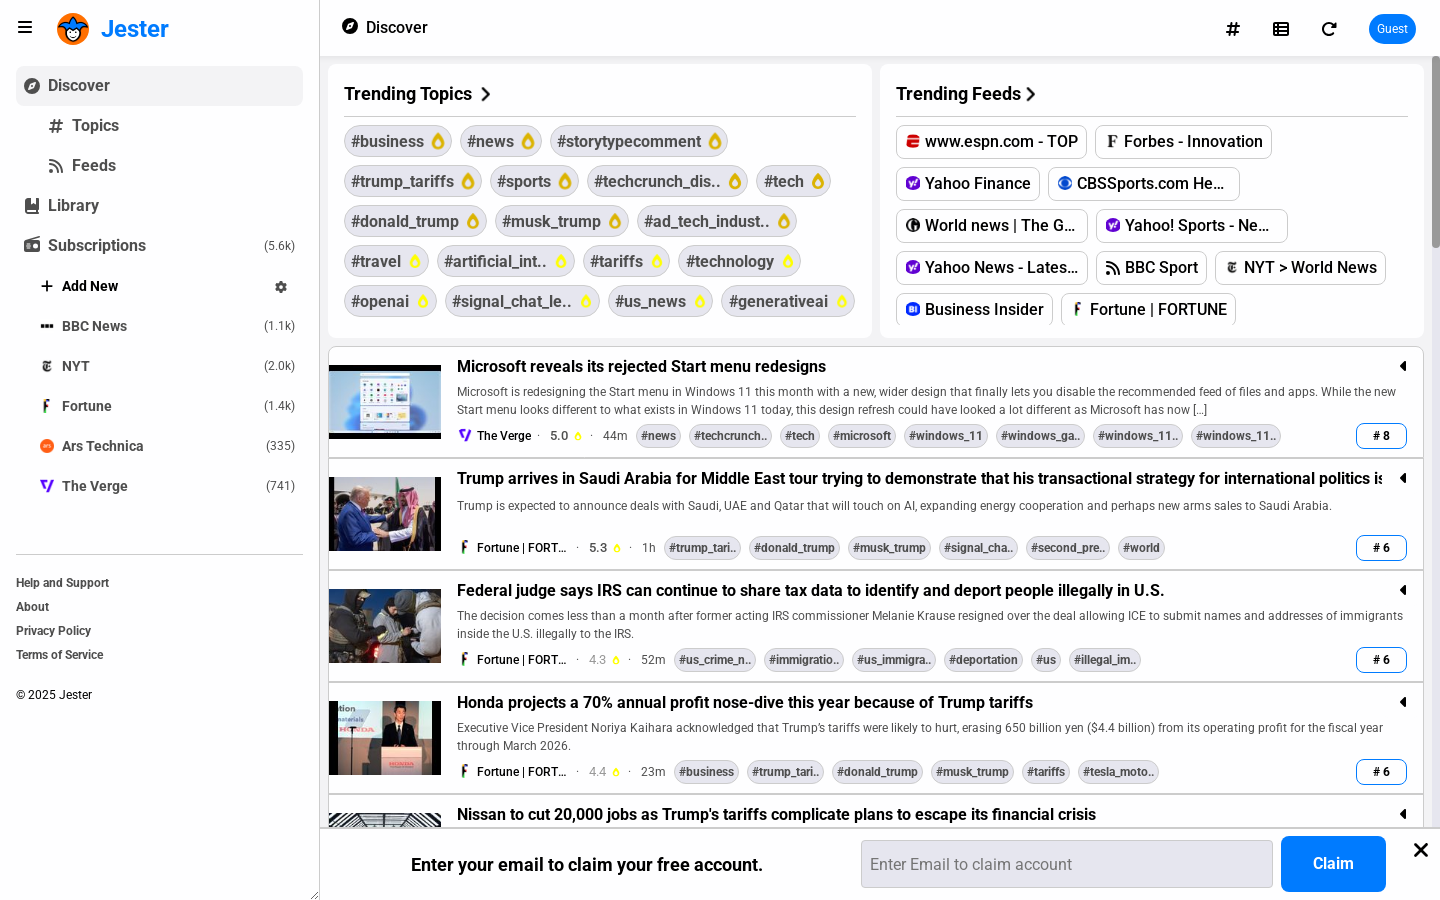Click the Claim button

click(x=1333, y=864)
